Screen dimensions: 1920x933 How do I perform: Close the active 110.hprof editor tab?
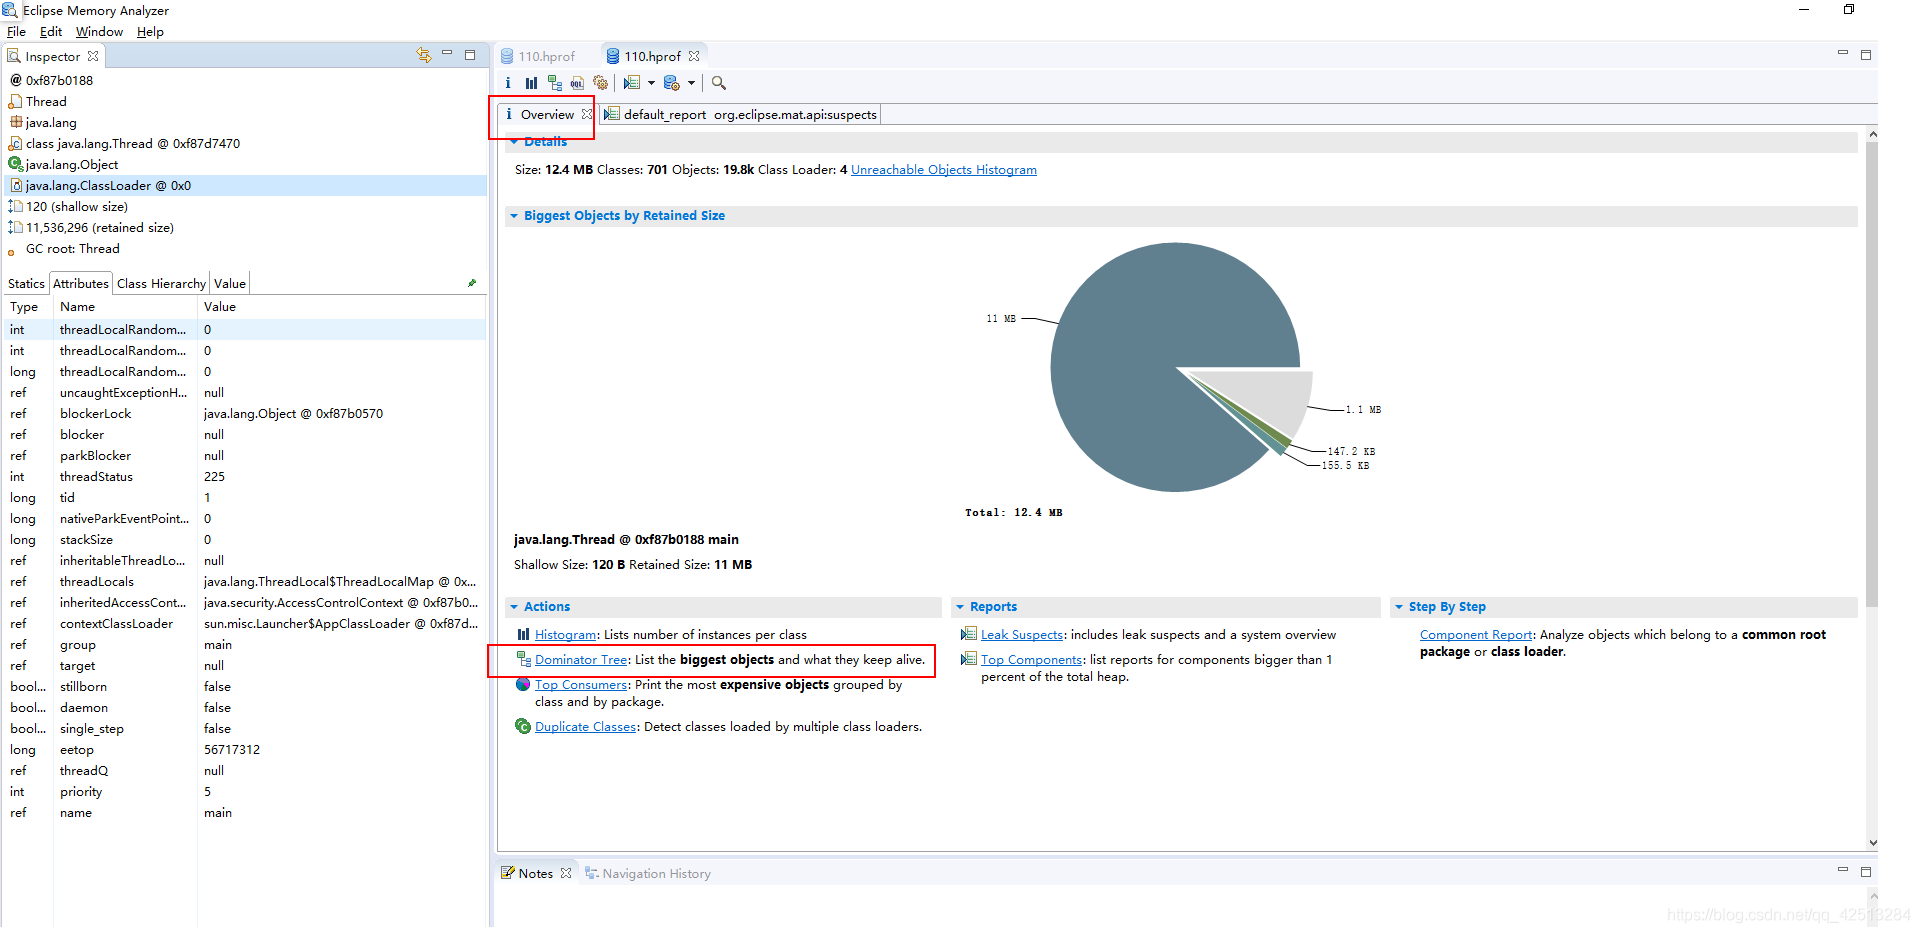[x=694, y=56]
